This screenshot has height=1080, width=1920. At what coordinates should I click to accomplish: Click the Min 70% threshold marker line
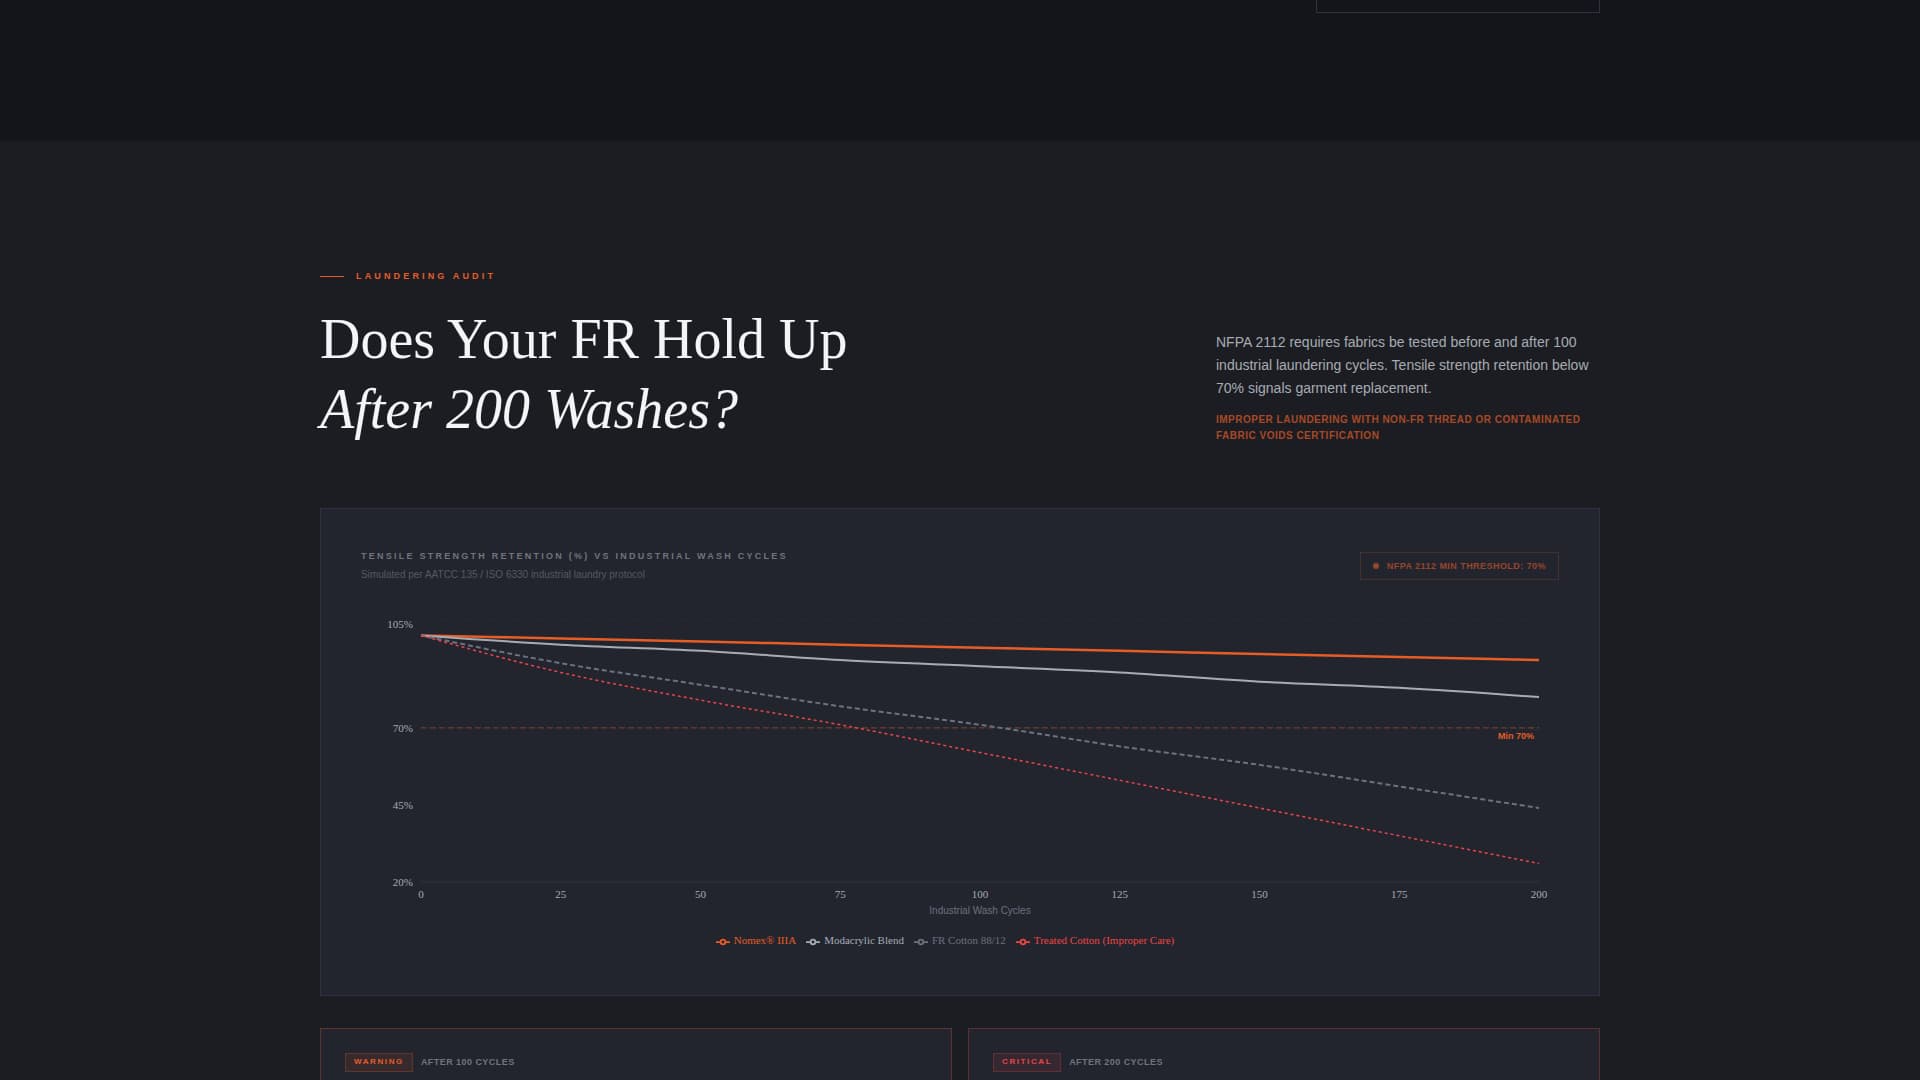point(1516,737)
